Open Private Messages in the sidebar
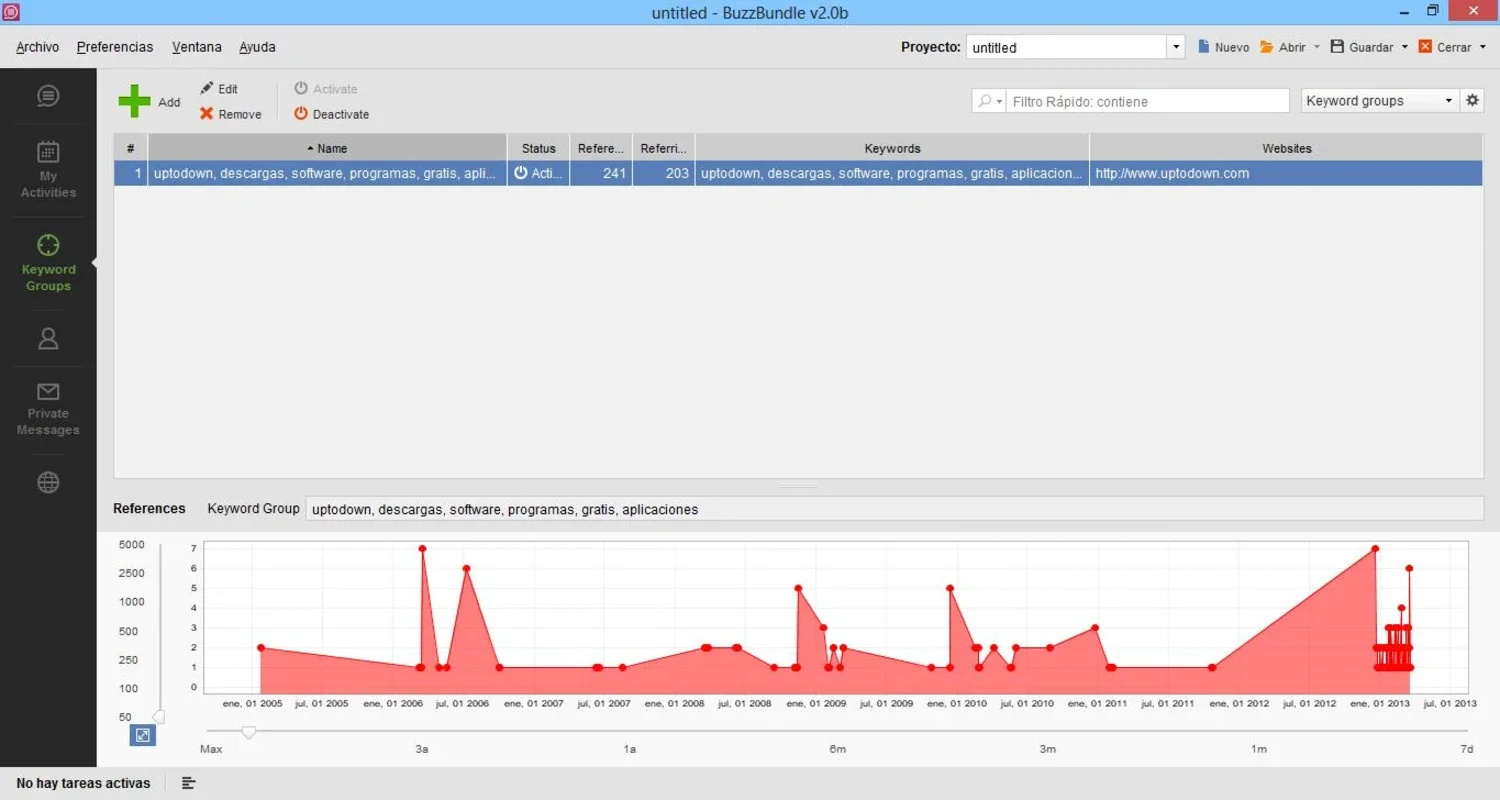This screenshot has height=800, width=1500. point(48,409)
